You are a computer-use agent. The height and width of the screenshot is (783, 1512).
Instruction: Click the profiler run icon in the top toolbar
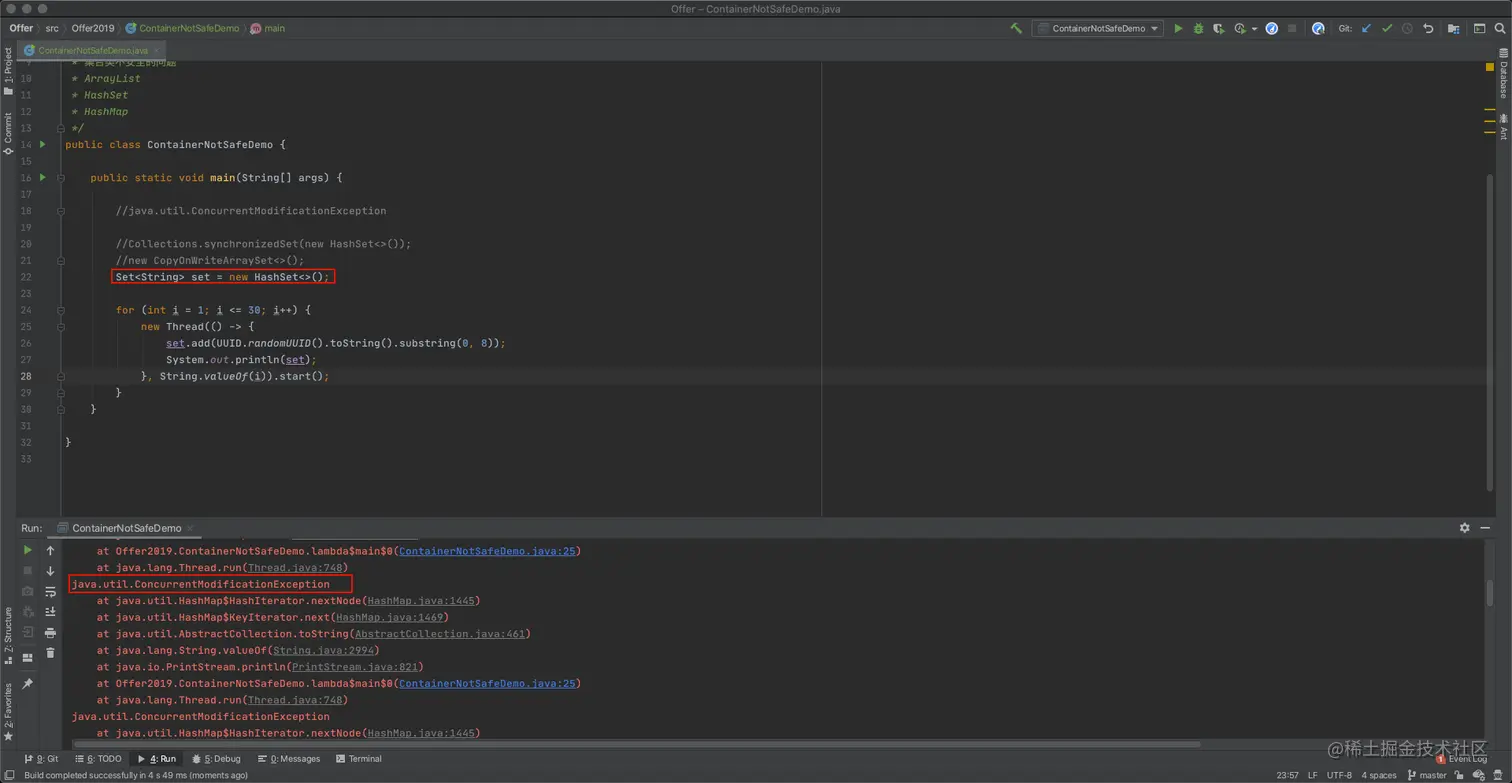click(x=1240, y=29)
